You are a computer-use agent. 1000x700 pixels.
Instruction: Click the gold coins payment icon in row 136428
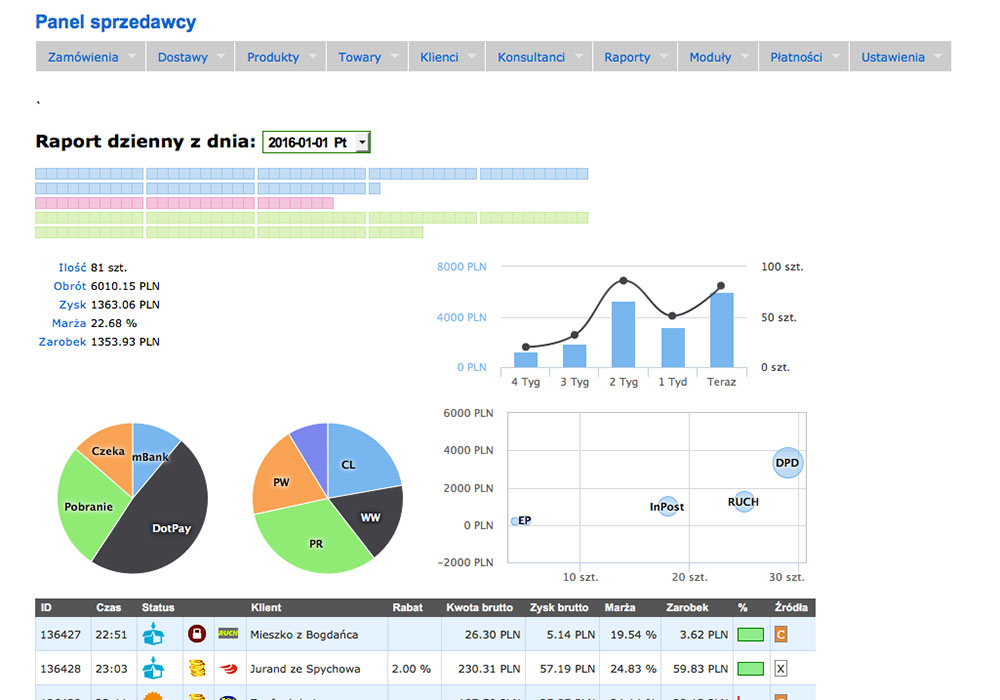198,668
